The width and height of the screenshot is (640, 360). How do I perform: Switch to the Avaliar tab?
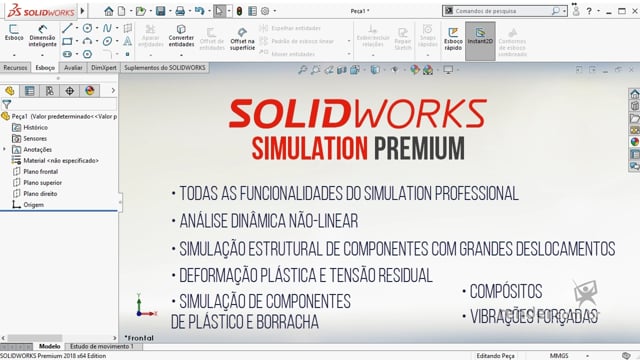[73, 67]
